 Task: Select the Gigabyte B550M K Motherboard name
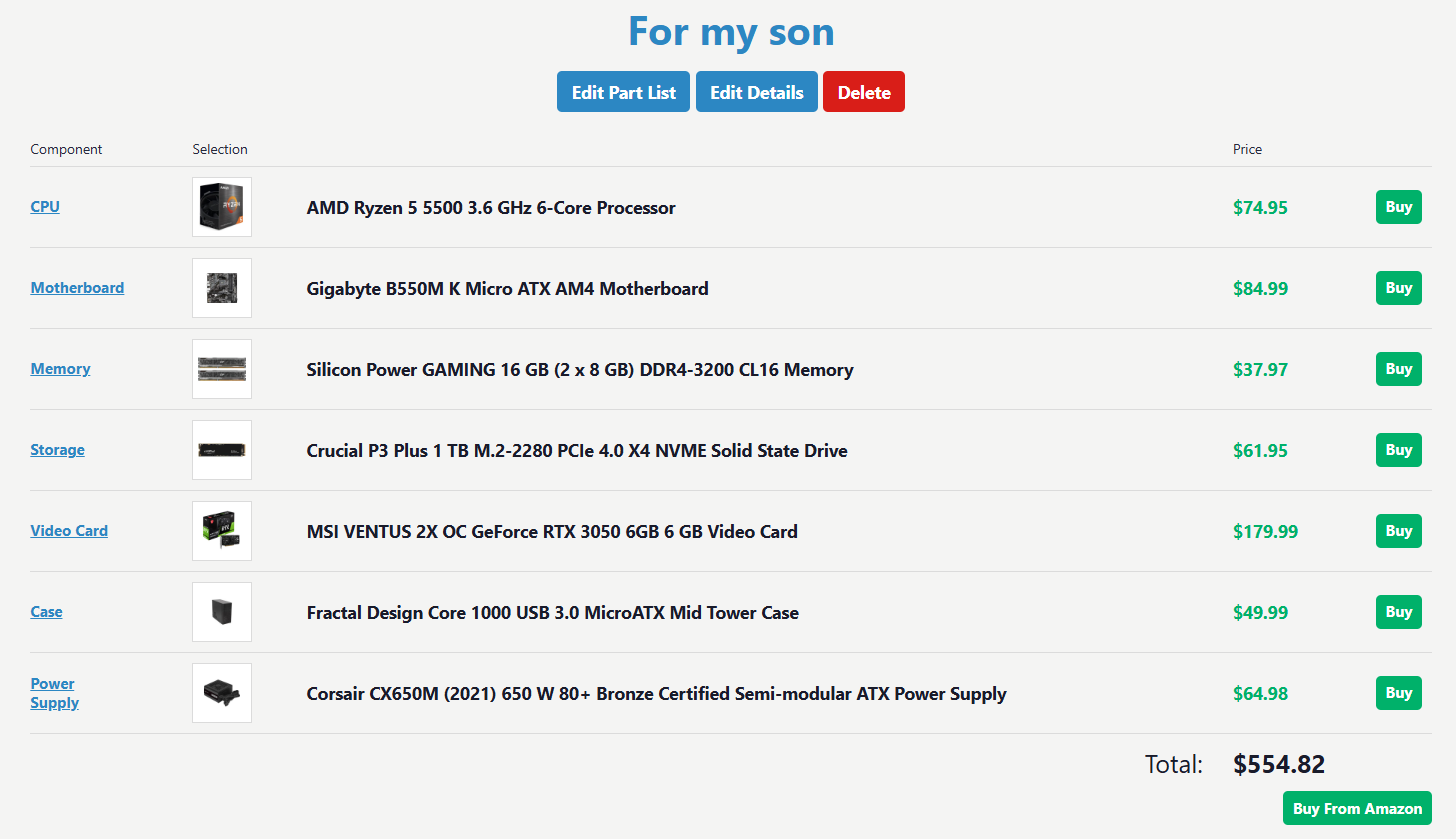click(507, 289)
